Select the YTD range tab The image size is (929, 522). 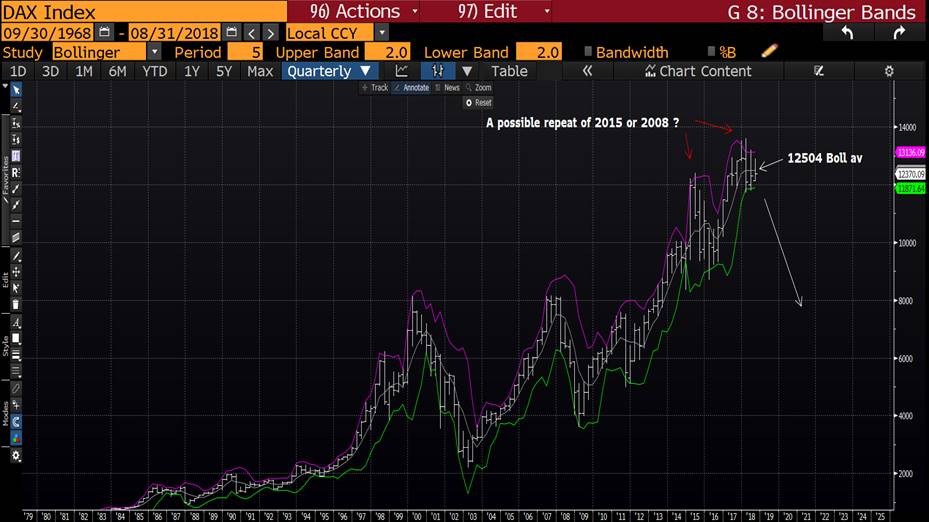[155, 71]
